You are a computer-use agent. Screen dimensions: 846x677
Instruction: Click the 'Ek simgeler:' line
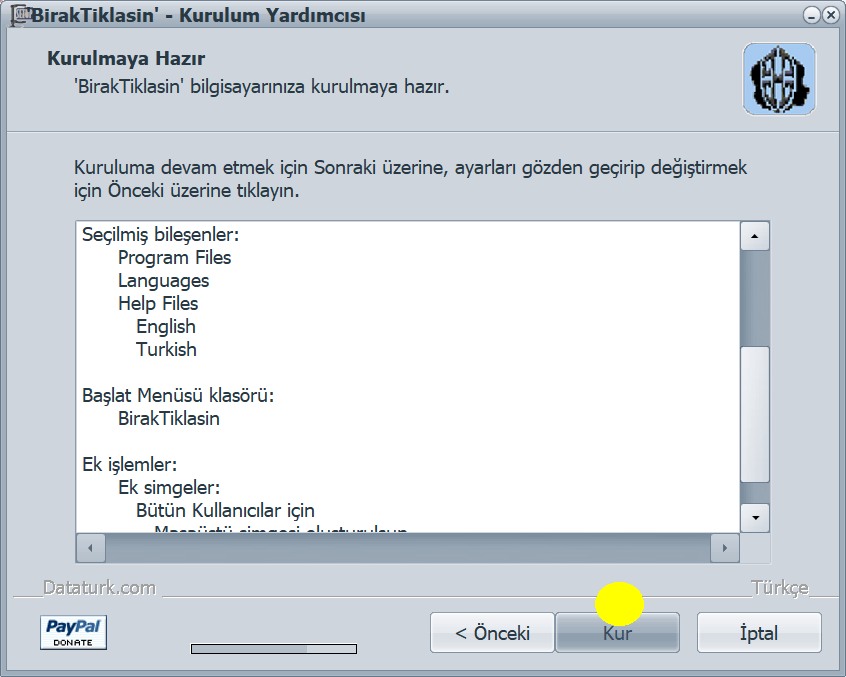click(169, 488)
